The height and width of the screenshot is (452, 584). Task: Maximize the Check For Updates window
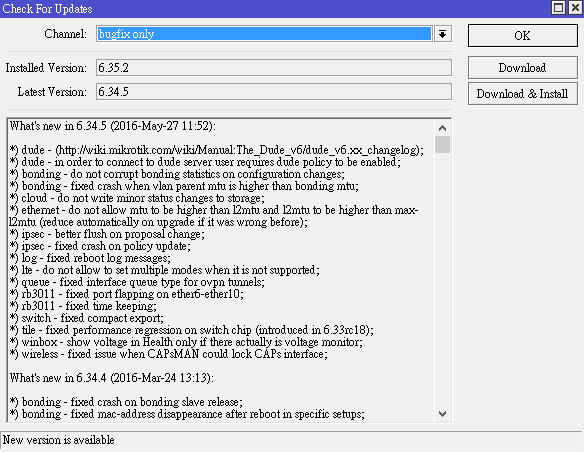(x=558, y=8)
